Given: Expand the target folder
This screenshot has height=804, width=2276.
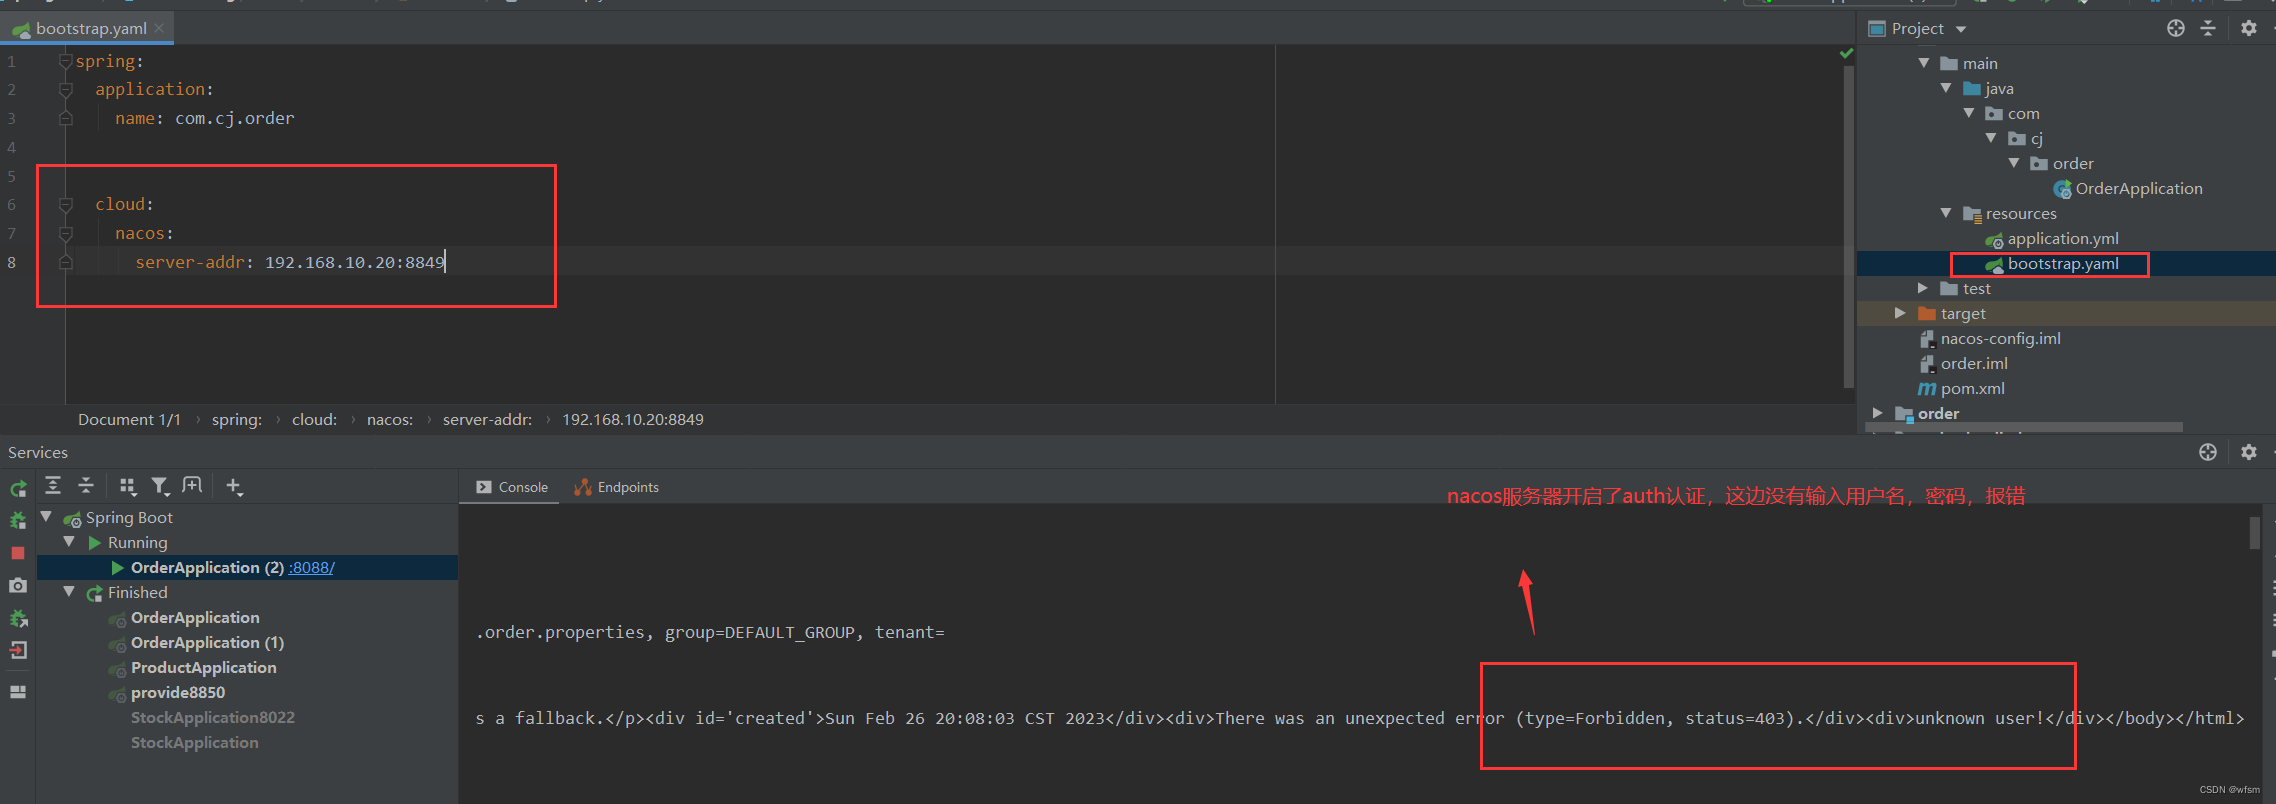Looking at the screenshot, I should 1900,313.
